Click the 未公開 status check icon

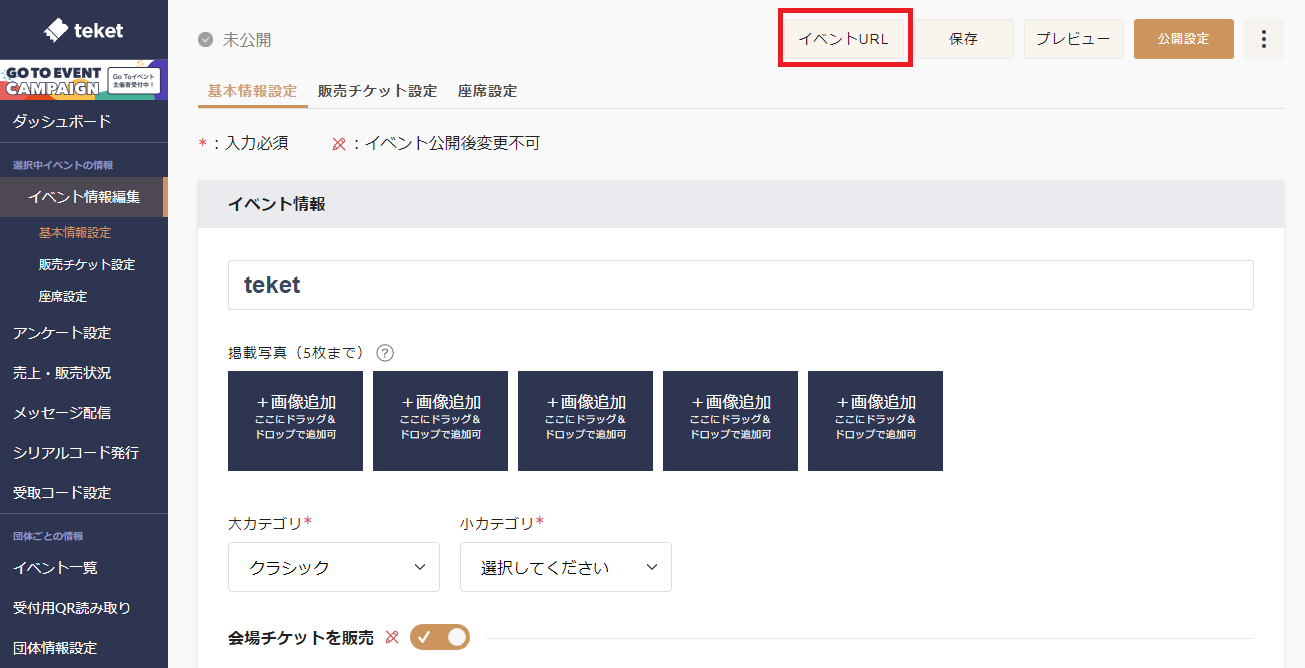point(206,40)
